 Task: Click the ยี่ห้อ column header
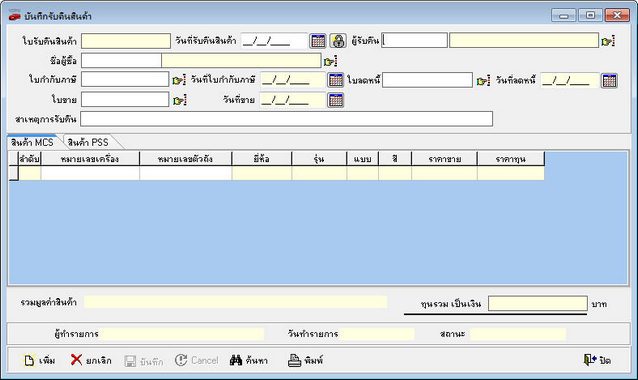(262, 159)
